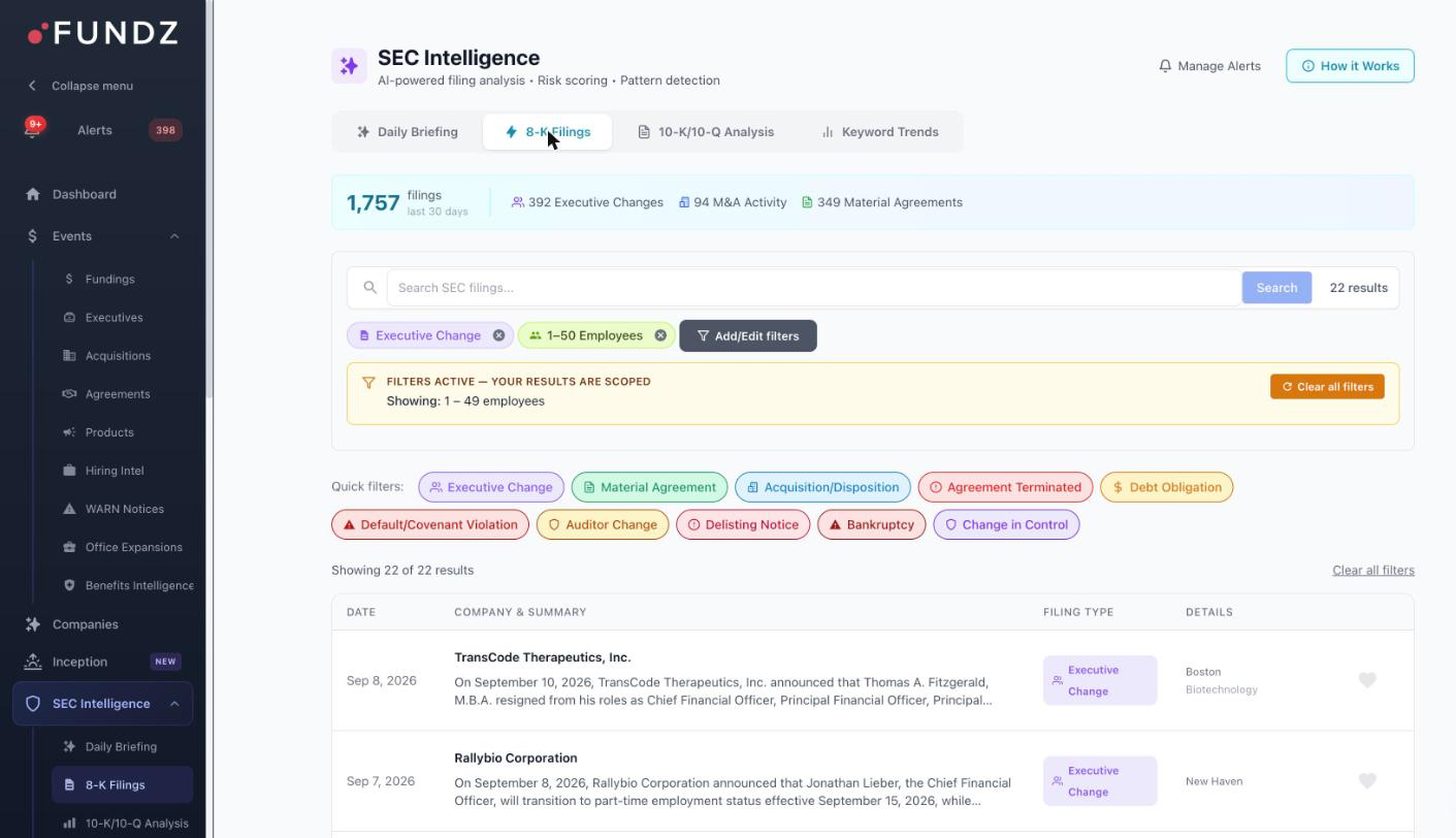The height and width of the screenshot is (838, 1456).
Task: Collapse the Events menu section
Action: point(174,236)
